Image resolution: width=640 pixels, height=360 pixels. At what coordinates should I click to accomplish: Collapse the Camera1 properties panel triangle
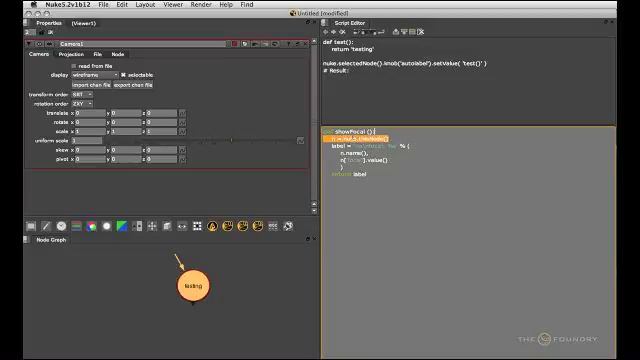coord(29,44)
